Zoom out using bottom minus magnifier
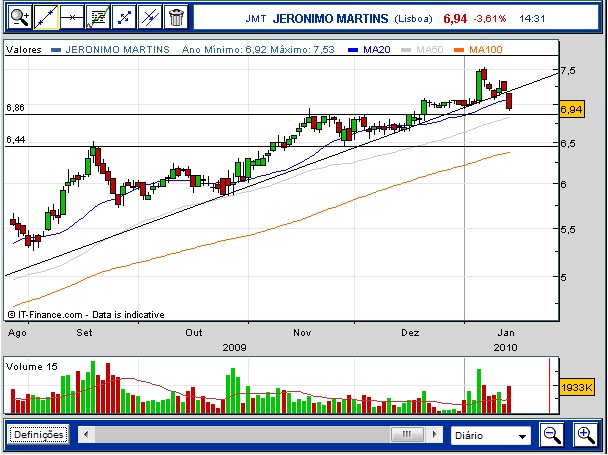The height and width of the screenshot is (455, 608). tap(551, 435)
